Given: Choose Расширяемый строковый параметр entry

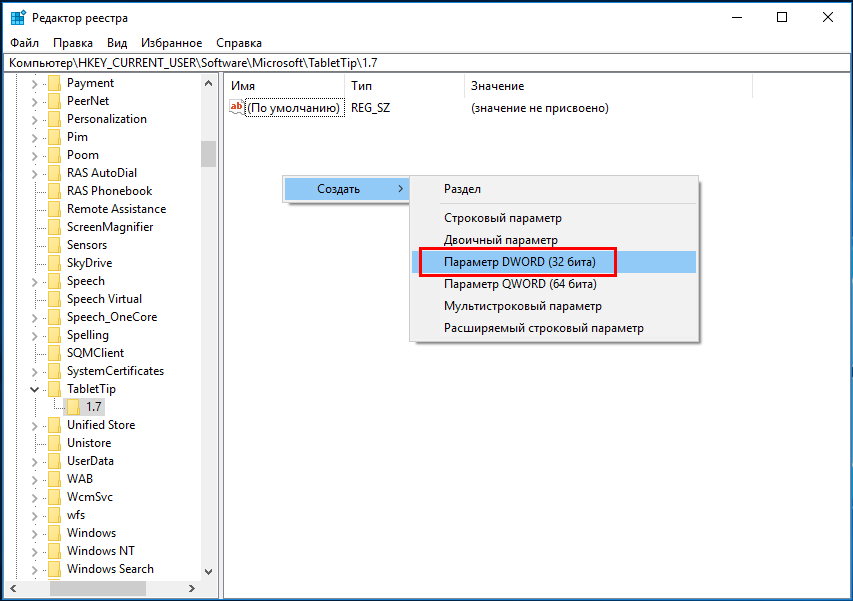Looking at the screenshot, I should [x=554, y=328].
